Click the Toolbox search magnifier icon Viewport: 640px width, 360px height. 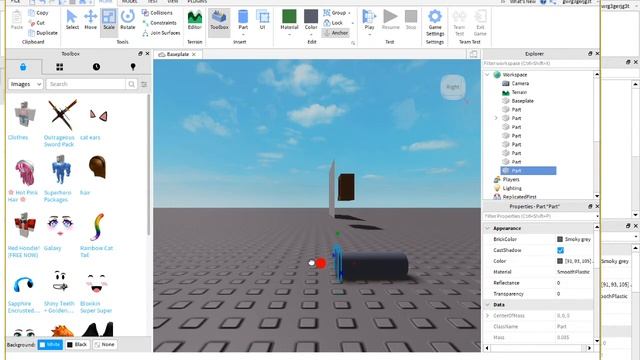coord(131,84)
